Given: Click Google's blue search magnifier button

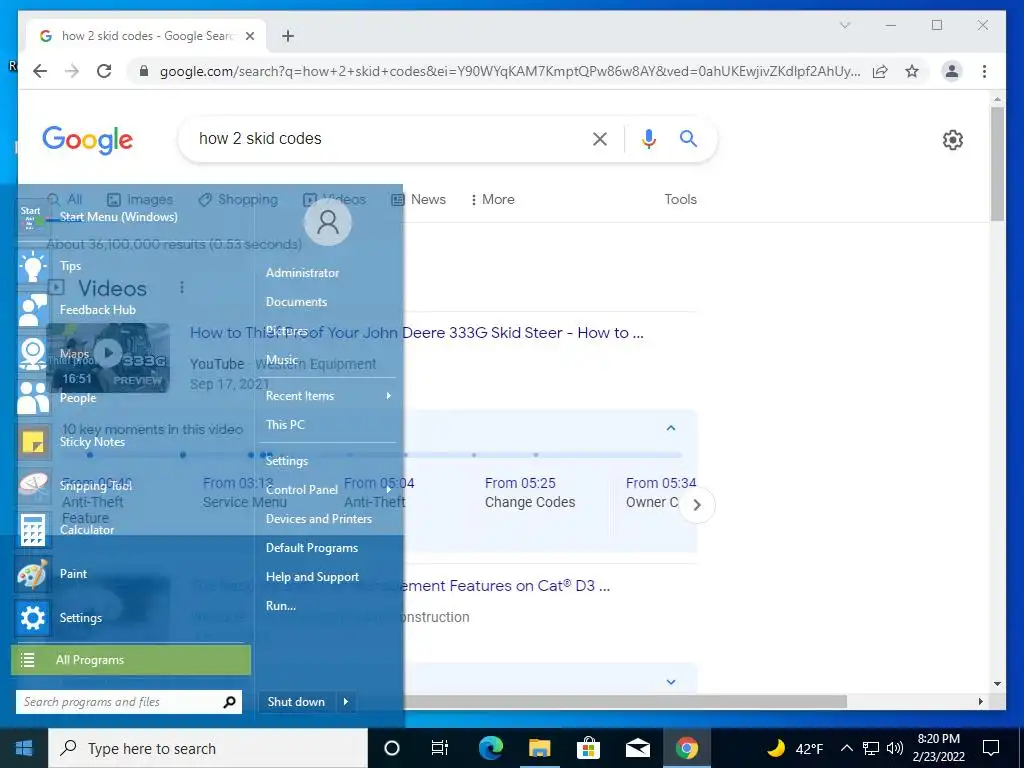Looking at the screenshot, I should [688, 138].
